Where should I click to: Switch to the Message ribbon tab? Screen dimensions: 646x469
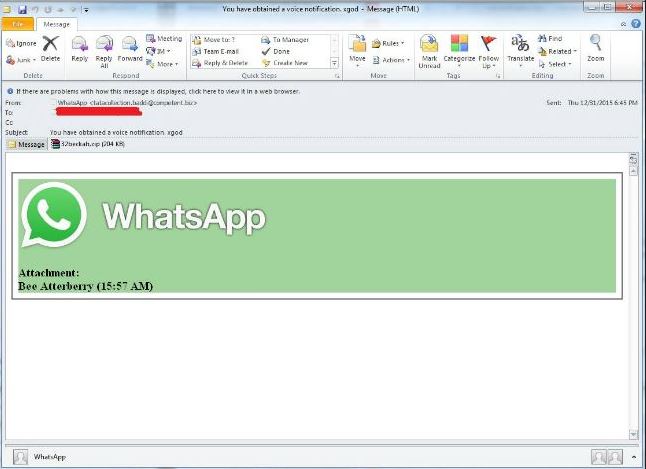(x=56, y=24)
